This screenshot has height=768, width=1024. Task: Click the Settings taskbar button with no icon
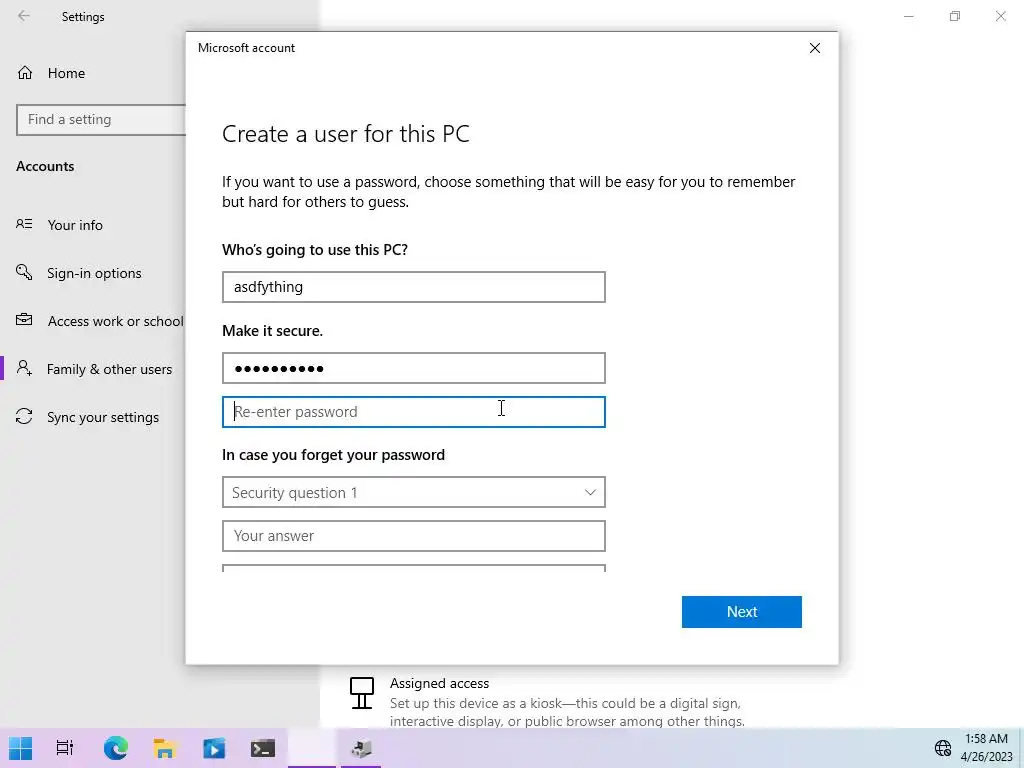point(312,748)
